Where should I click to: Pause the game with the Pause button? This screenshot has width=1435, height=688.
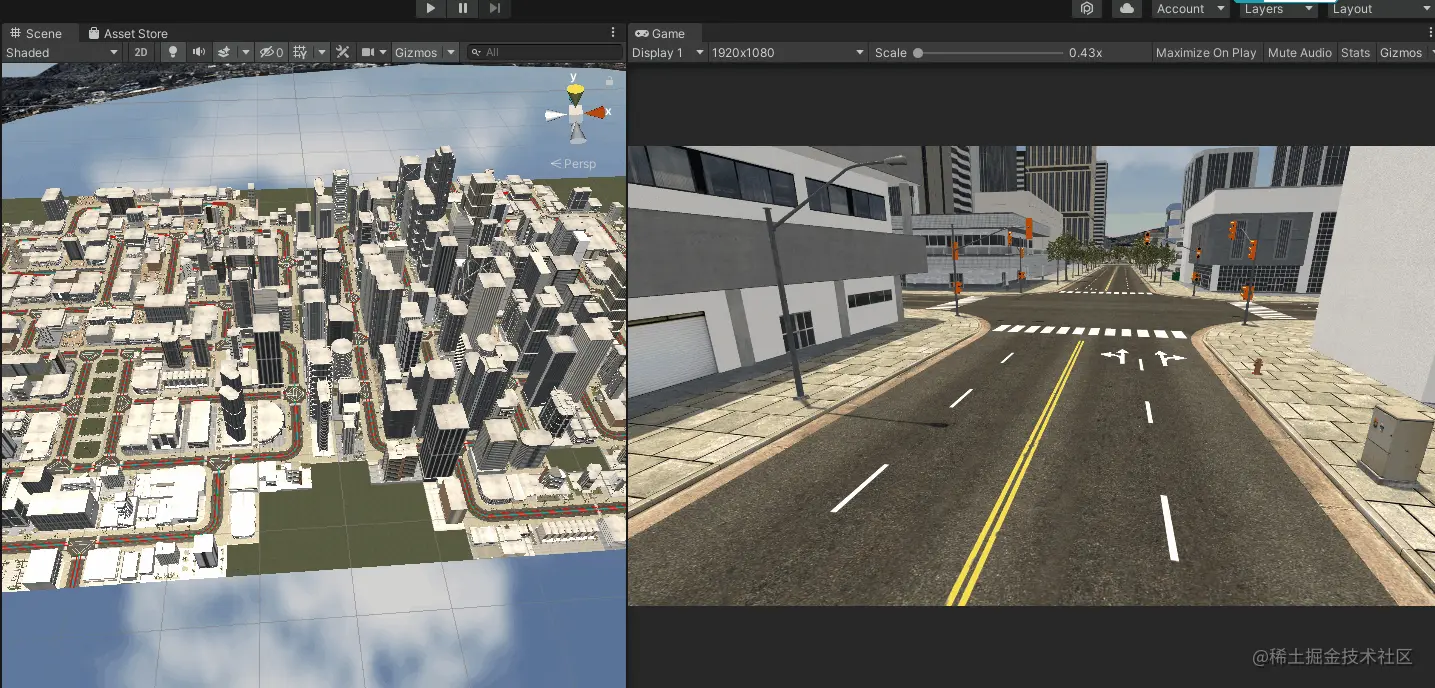(x=463, y=8)
